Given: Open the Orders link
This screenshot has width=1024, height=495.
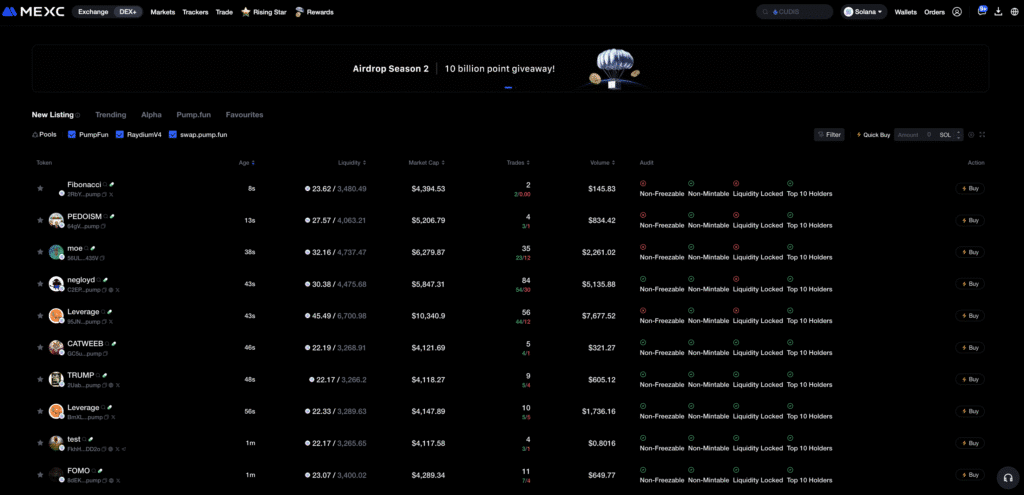Looking at the screenshot, I should coord(935,12).
